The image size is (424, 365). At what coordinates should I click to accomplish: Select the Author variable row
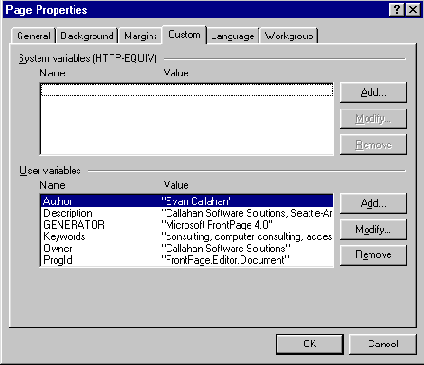point(187,201)
